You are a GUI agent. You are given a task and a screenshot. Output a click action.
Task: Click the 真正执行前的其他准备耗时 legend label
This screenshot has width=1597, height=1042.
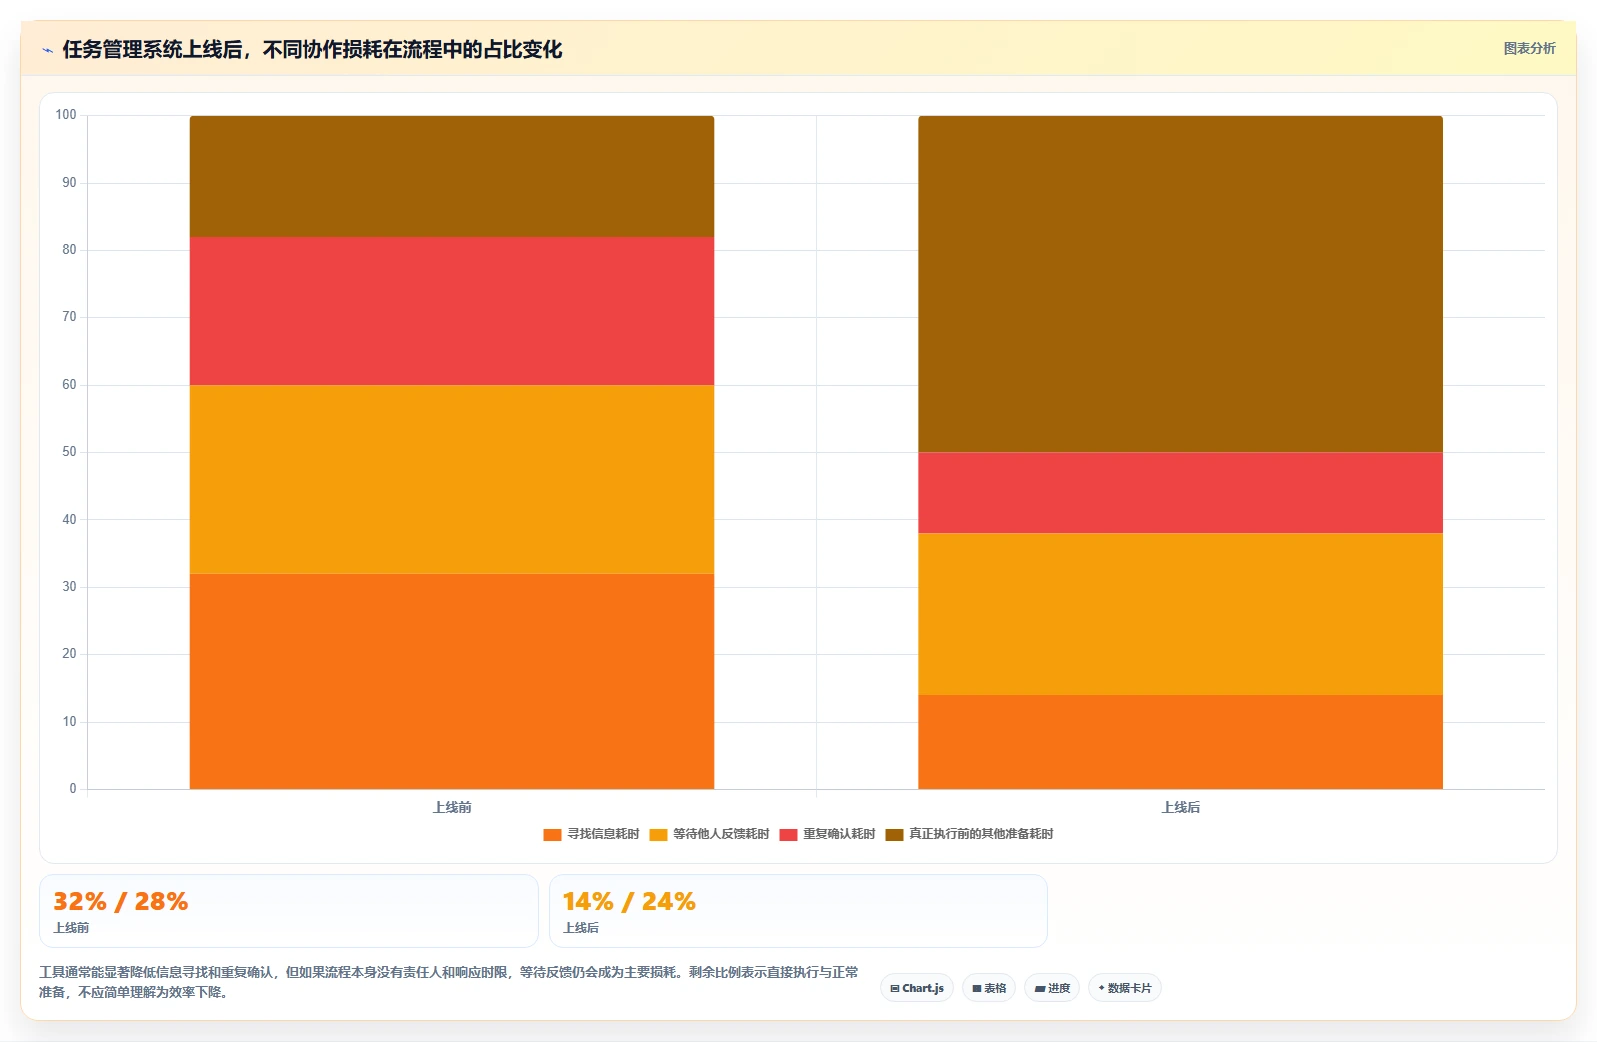coord(981,834)
